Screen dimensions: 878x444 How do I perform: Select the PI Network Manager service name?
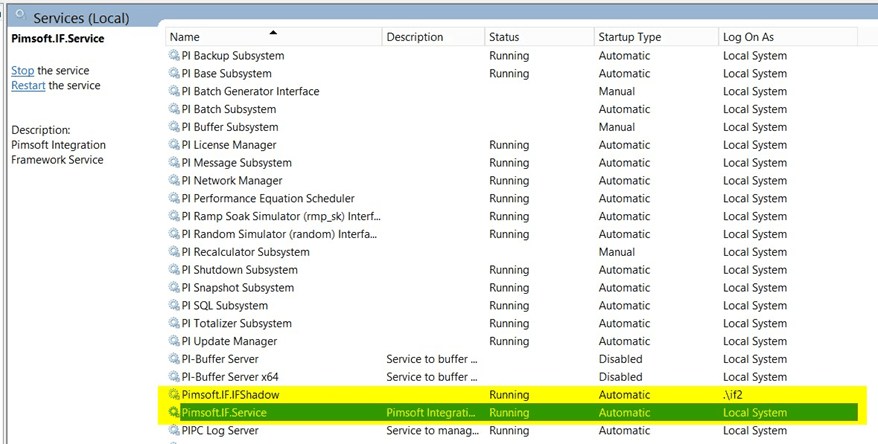[x=232, y=181]
